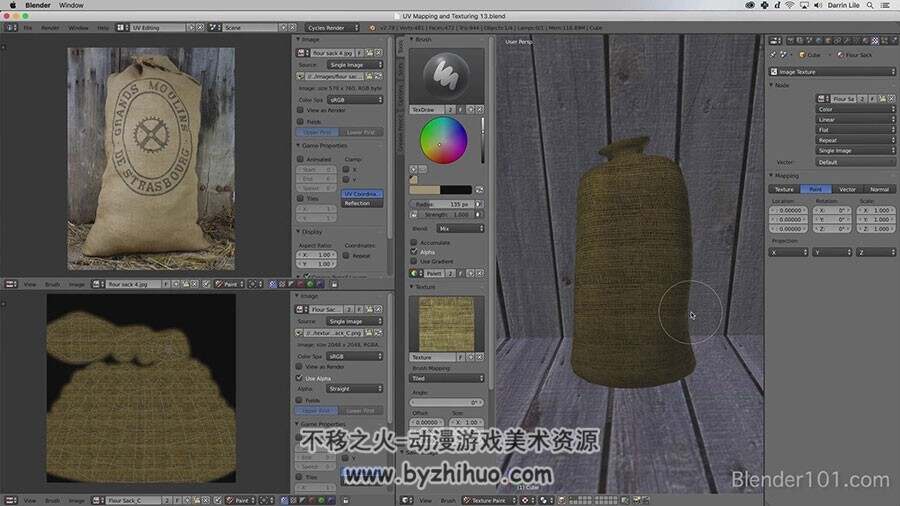Click the Scene name field
The image size is (900, 506).
[x=250, y=28]
